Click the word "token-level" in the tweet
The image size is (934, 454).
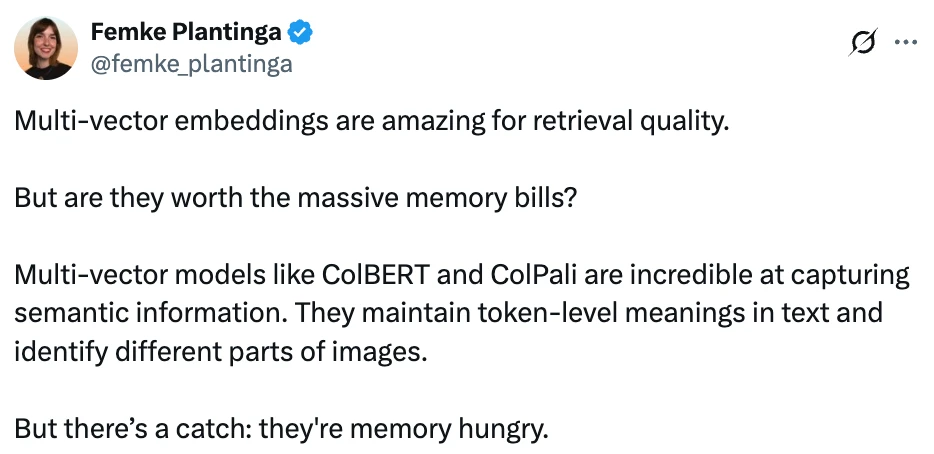pyautogui.click(x=585, y=313)
